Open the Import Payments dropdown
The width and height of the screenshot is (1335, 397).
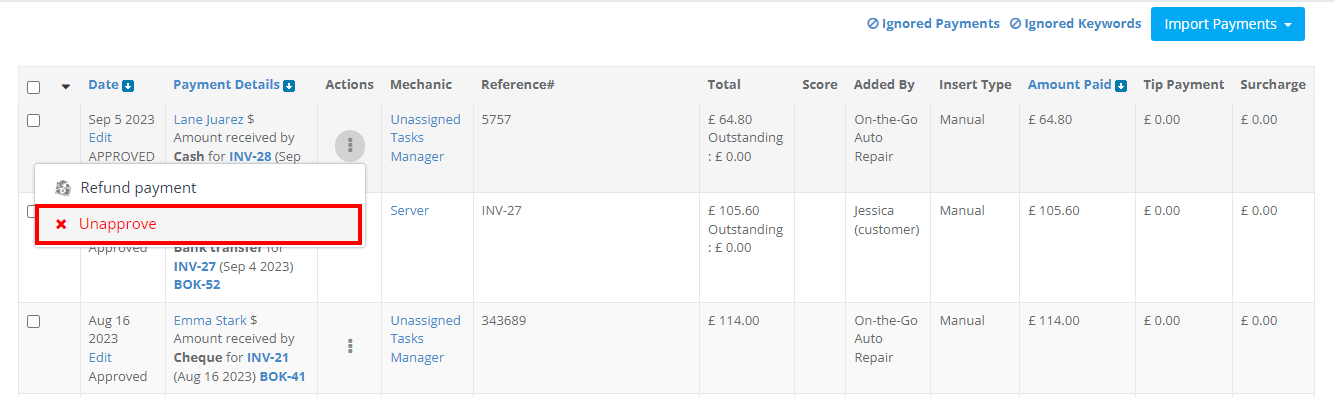tap(1228, 24)
